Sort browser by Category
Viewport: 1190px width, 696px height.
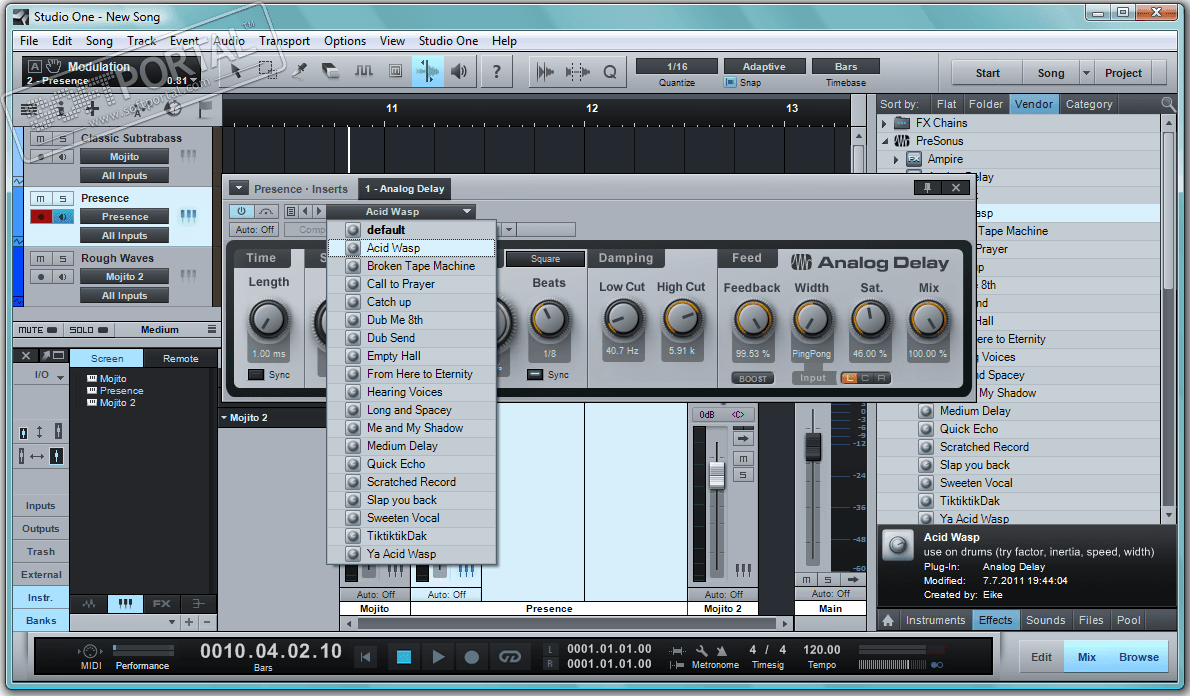click(1088, 104)
